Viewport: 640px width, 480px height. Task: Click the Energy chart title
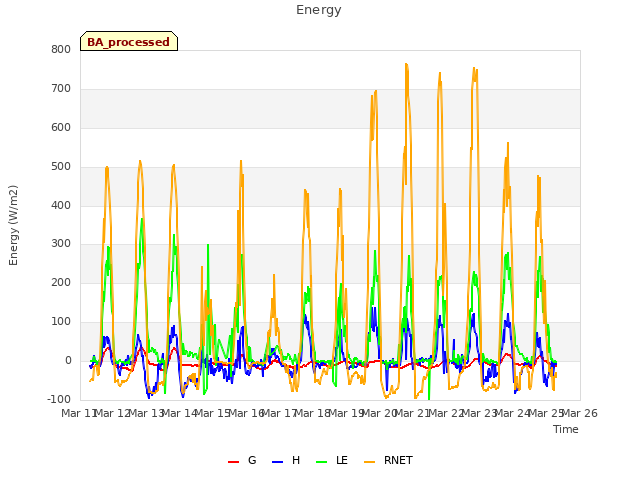tap(319, 10)
